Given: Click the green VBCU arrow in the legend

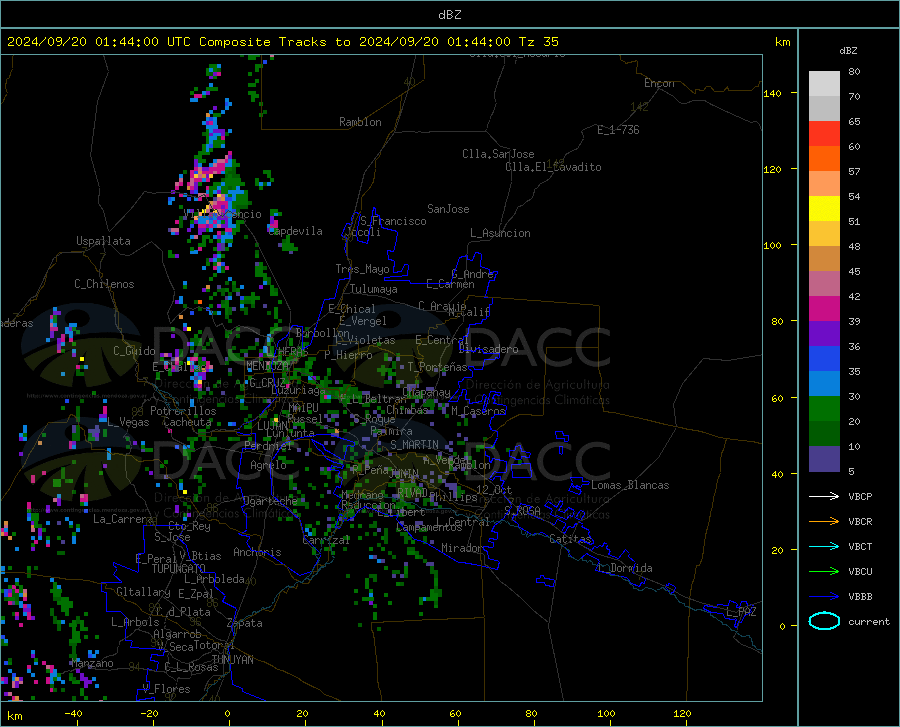Looking at the screenshot, I should coord(824,572).
